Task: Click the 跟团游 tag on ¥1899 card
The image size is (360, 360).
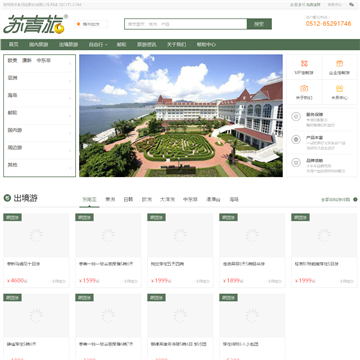Action: [x=228, y=217]
